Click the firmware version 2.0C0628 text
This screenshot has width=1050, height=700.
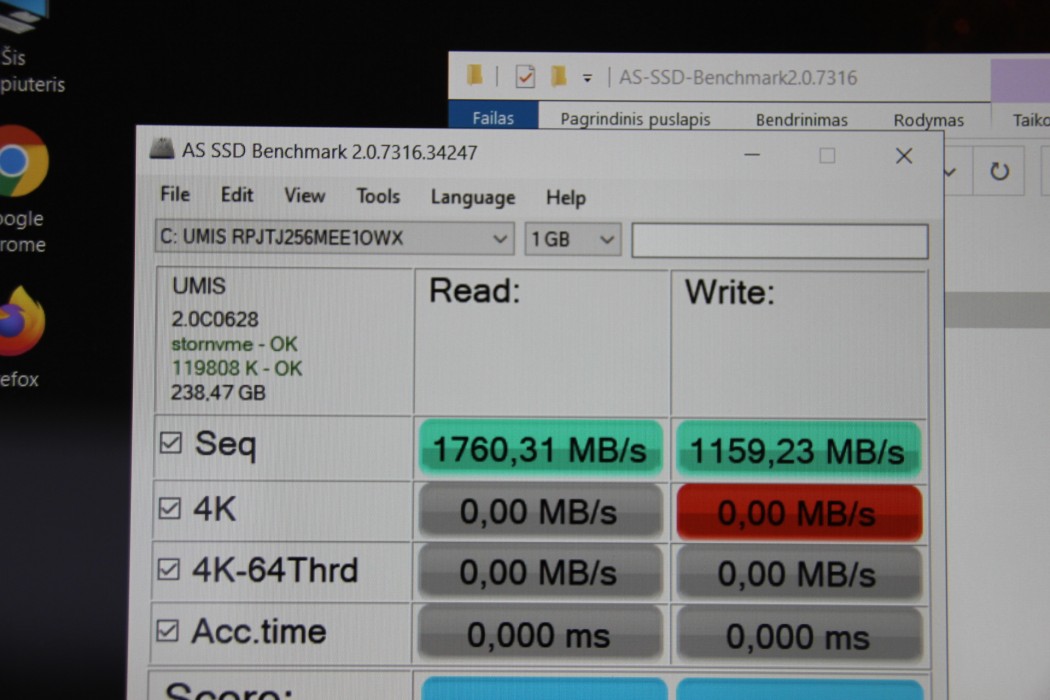[215, 320]
